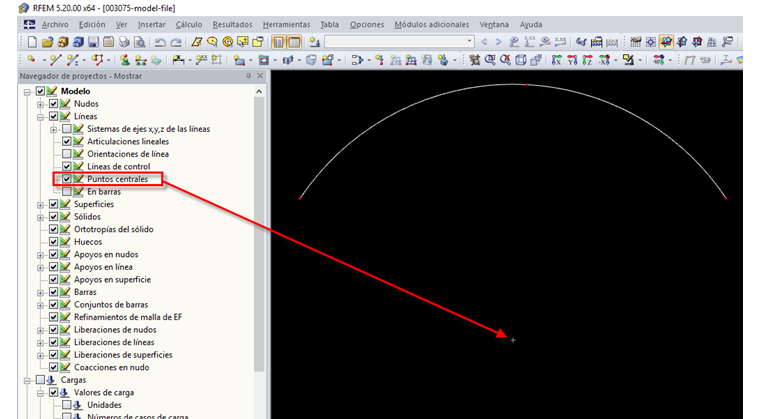This screenshot has width=760, height=419.
Task: Enable the En barras checkbox
Action: point(67,192)
